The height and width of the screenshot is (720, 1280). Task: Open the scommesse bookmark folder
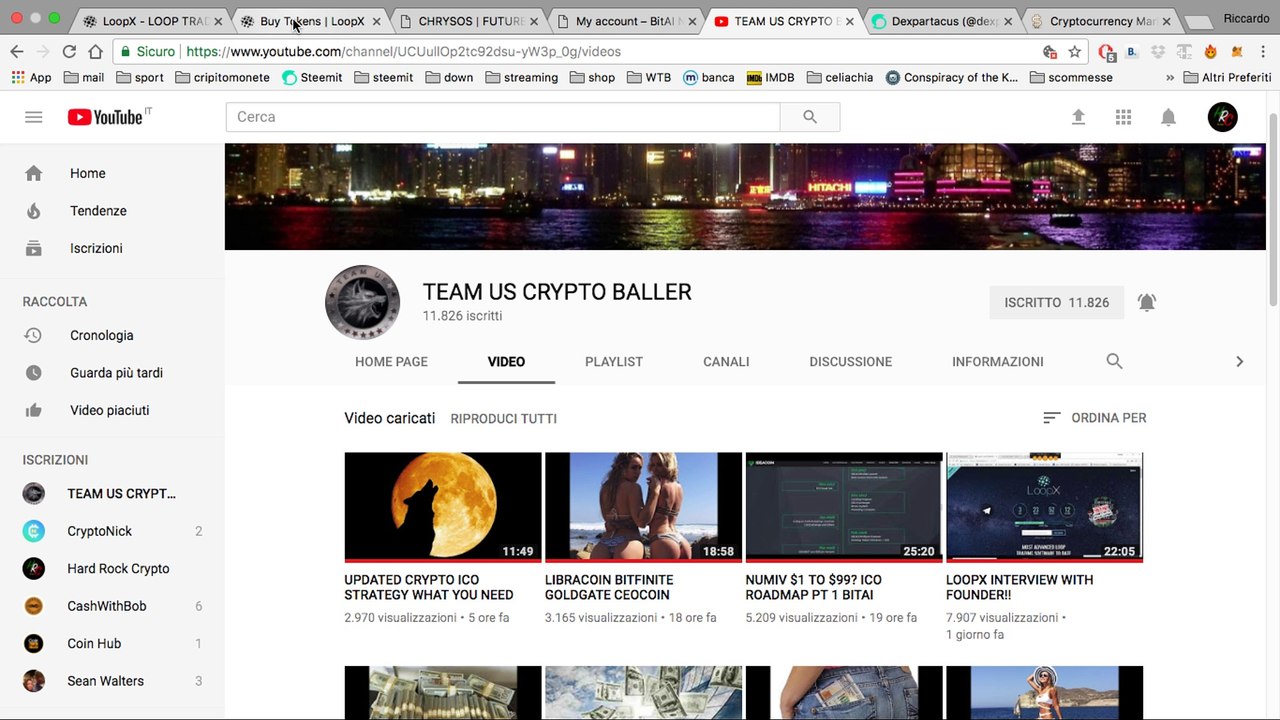[1071, 77]
